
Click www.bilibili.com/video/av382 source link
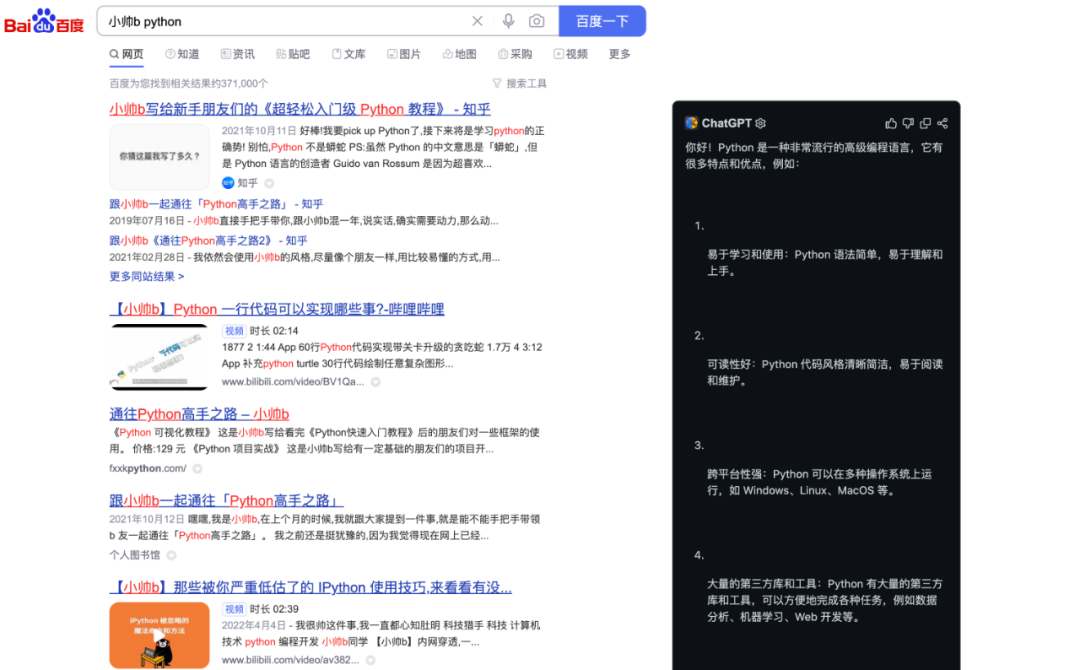click(290, 660)
